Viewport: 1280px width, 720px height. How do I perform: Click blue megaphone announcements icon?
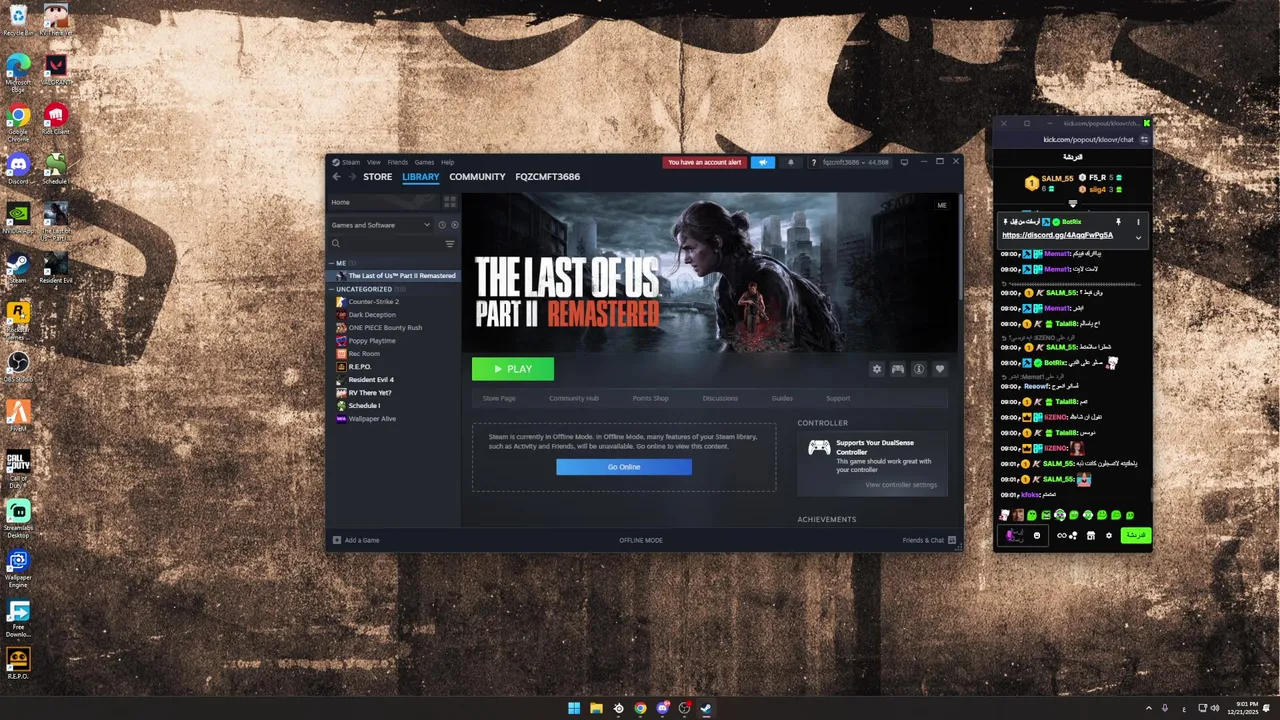763,162
